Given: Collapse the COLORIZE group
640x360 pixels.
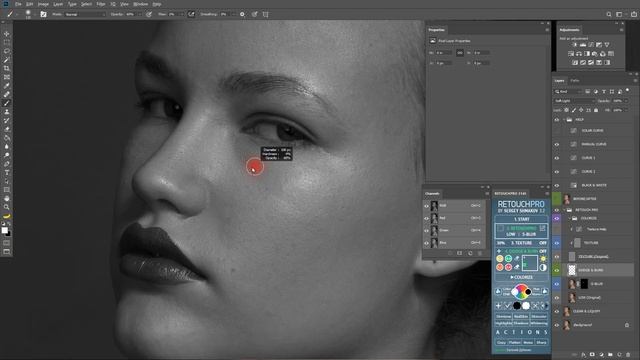Looking at the screenshot, I should [569, 218].
